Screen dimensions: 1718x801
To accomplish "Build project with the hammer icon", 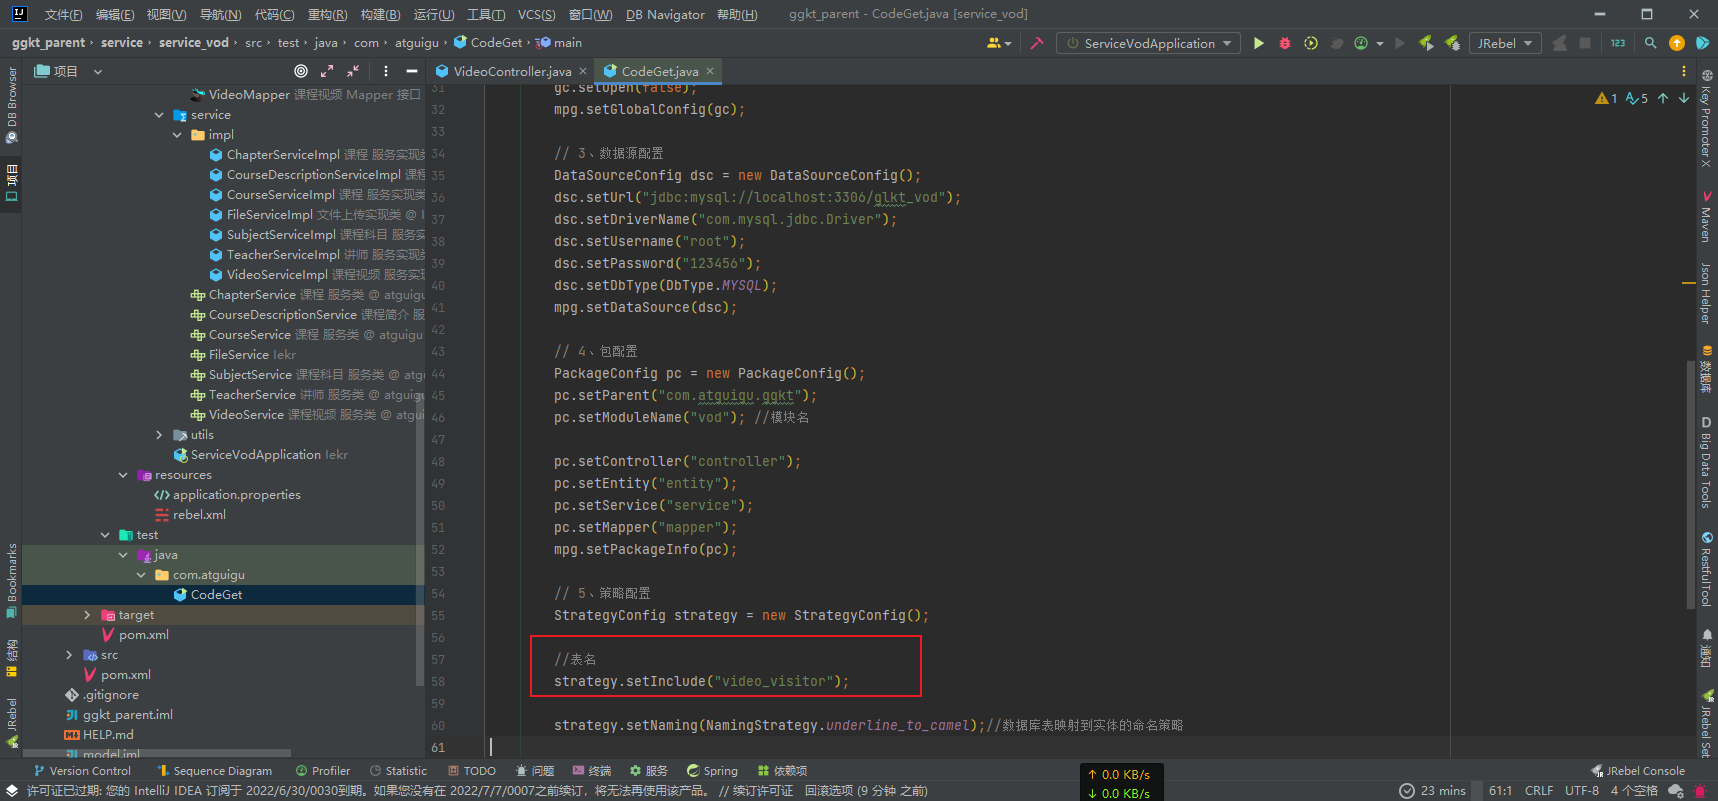I will click(1037, 43).
